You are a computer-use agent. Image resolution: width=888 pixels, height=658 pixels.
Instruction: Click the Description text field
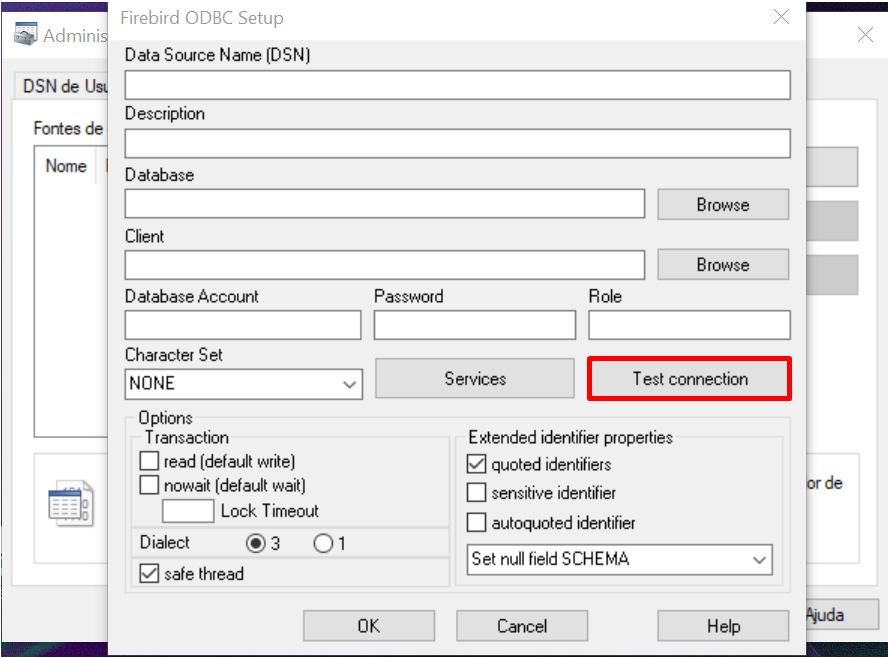coord(458,143)
